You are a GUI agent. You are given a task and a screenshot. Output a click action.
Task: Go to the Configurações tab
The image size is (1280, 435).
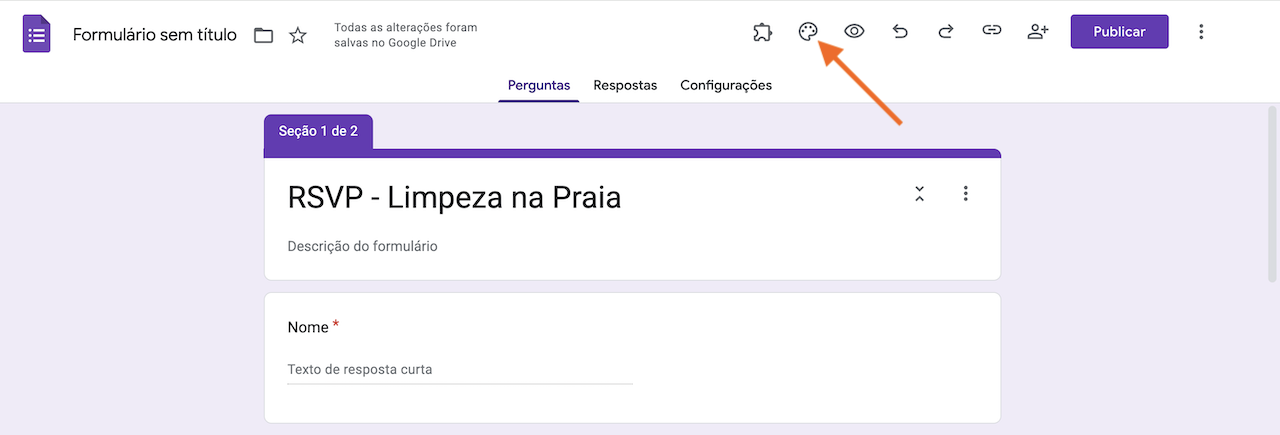[726, 85]
